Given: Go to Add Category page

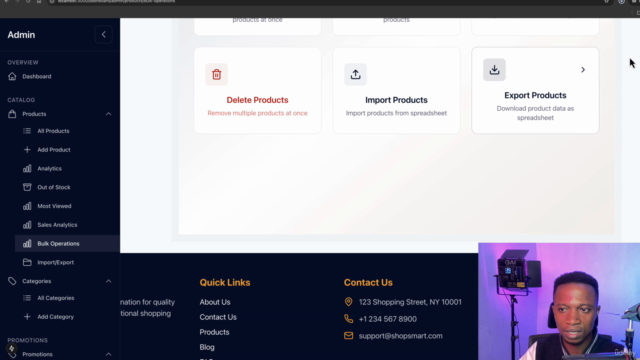Looking at the screenshot, I should tap(56, 317).
